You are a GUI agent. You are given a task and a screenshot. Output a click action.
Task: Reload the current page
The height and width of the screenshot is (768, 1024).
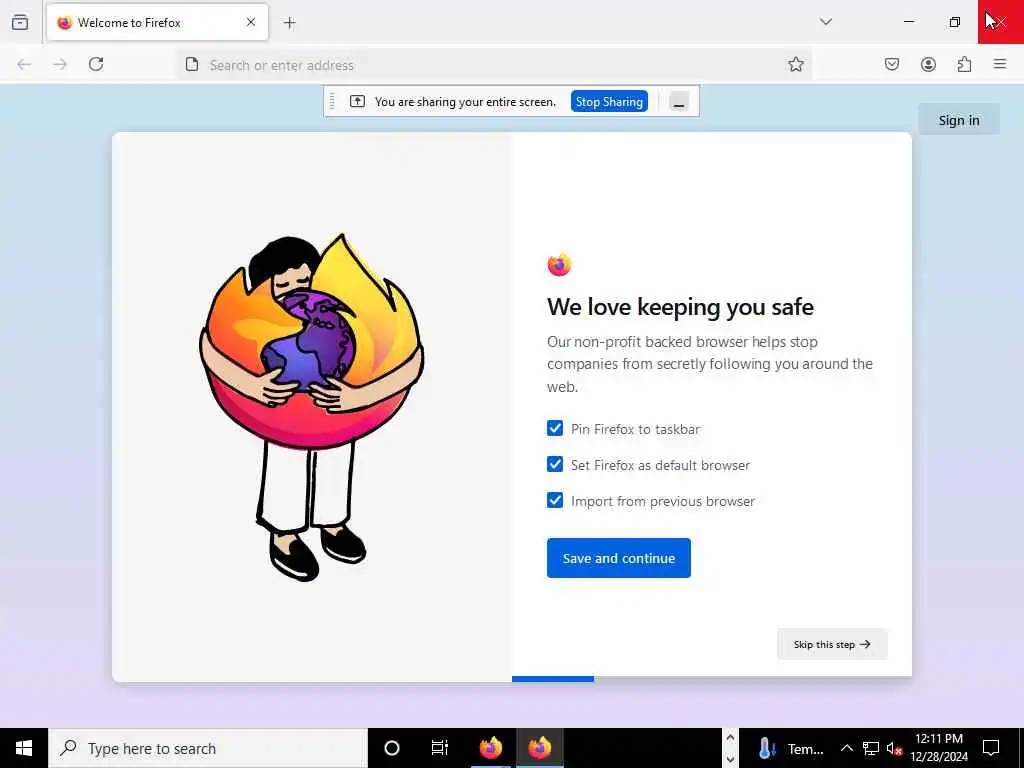[x=96, y=64]
